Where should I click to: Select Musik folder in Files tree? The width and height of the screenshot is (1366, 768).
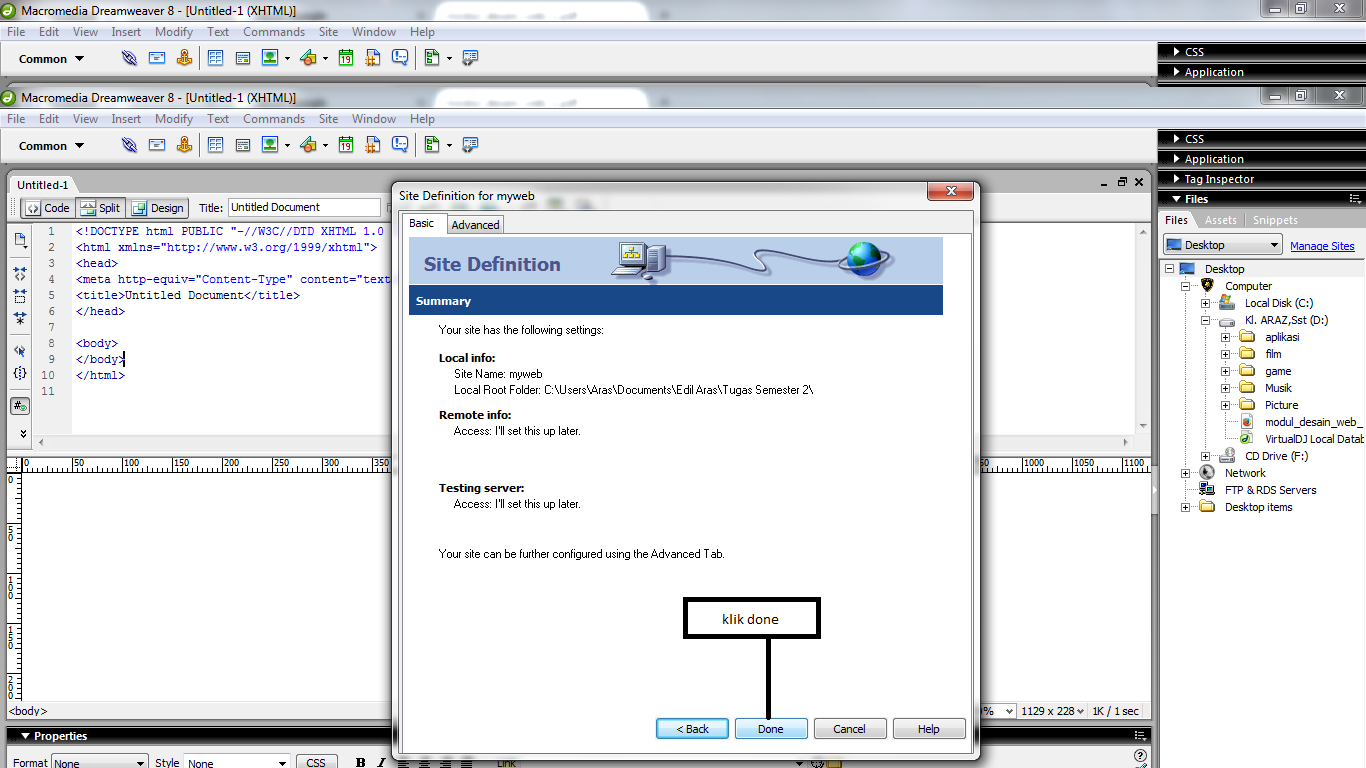[1278, 388]
